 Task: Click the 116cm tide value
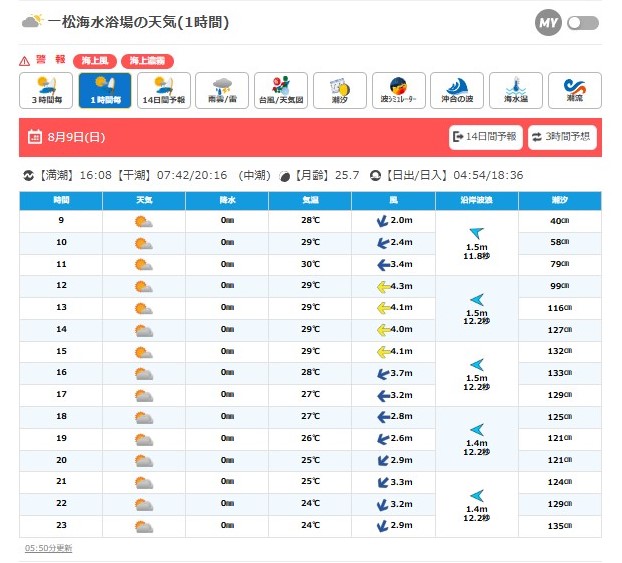pos(560,308)
